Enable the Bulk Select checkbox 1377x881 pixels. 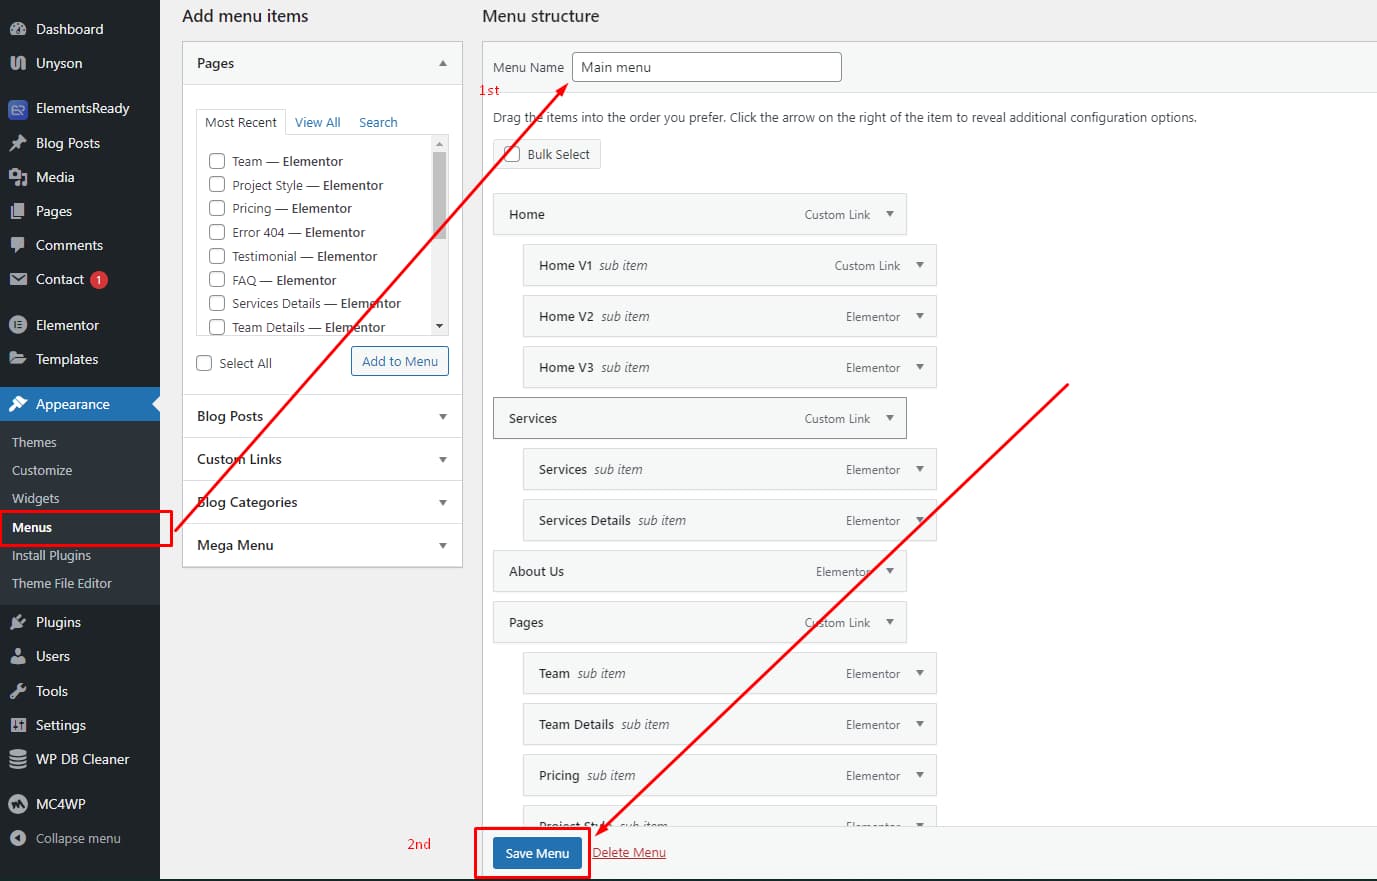tap(512, 154)
